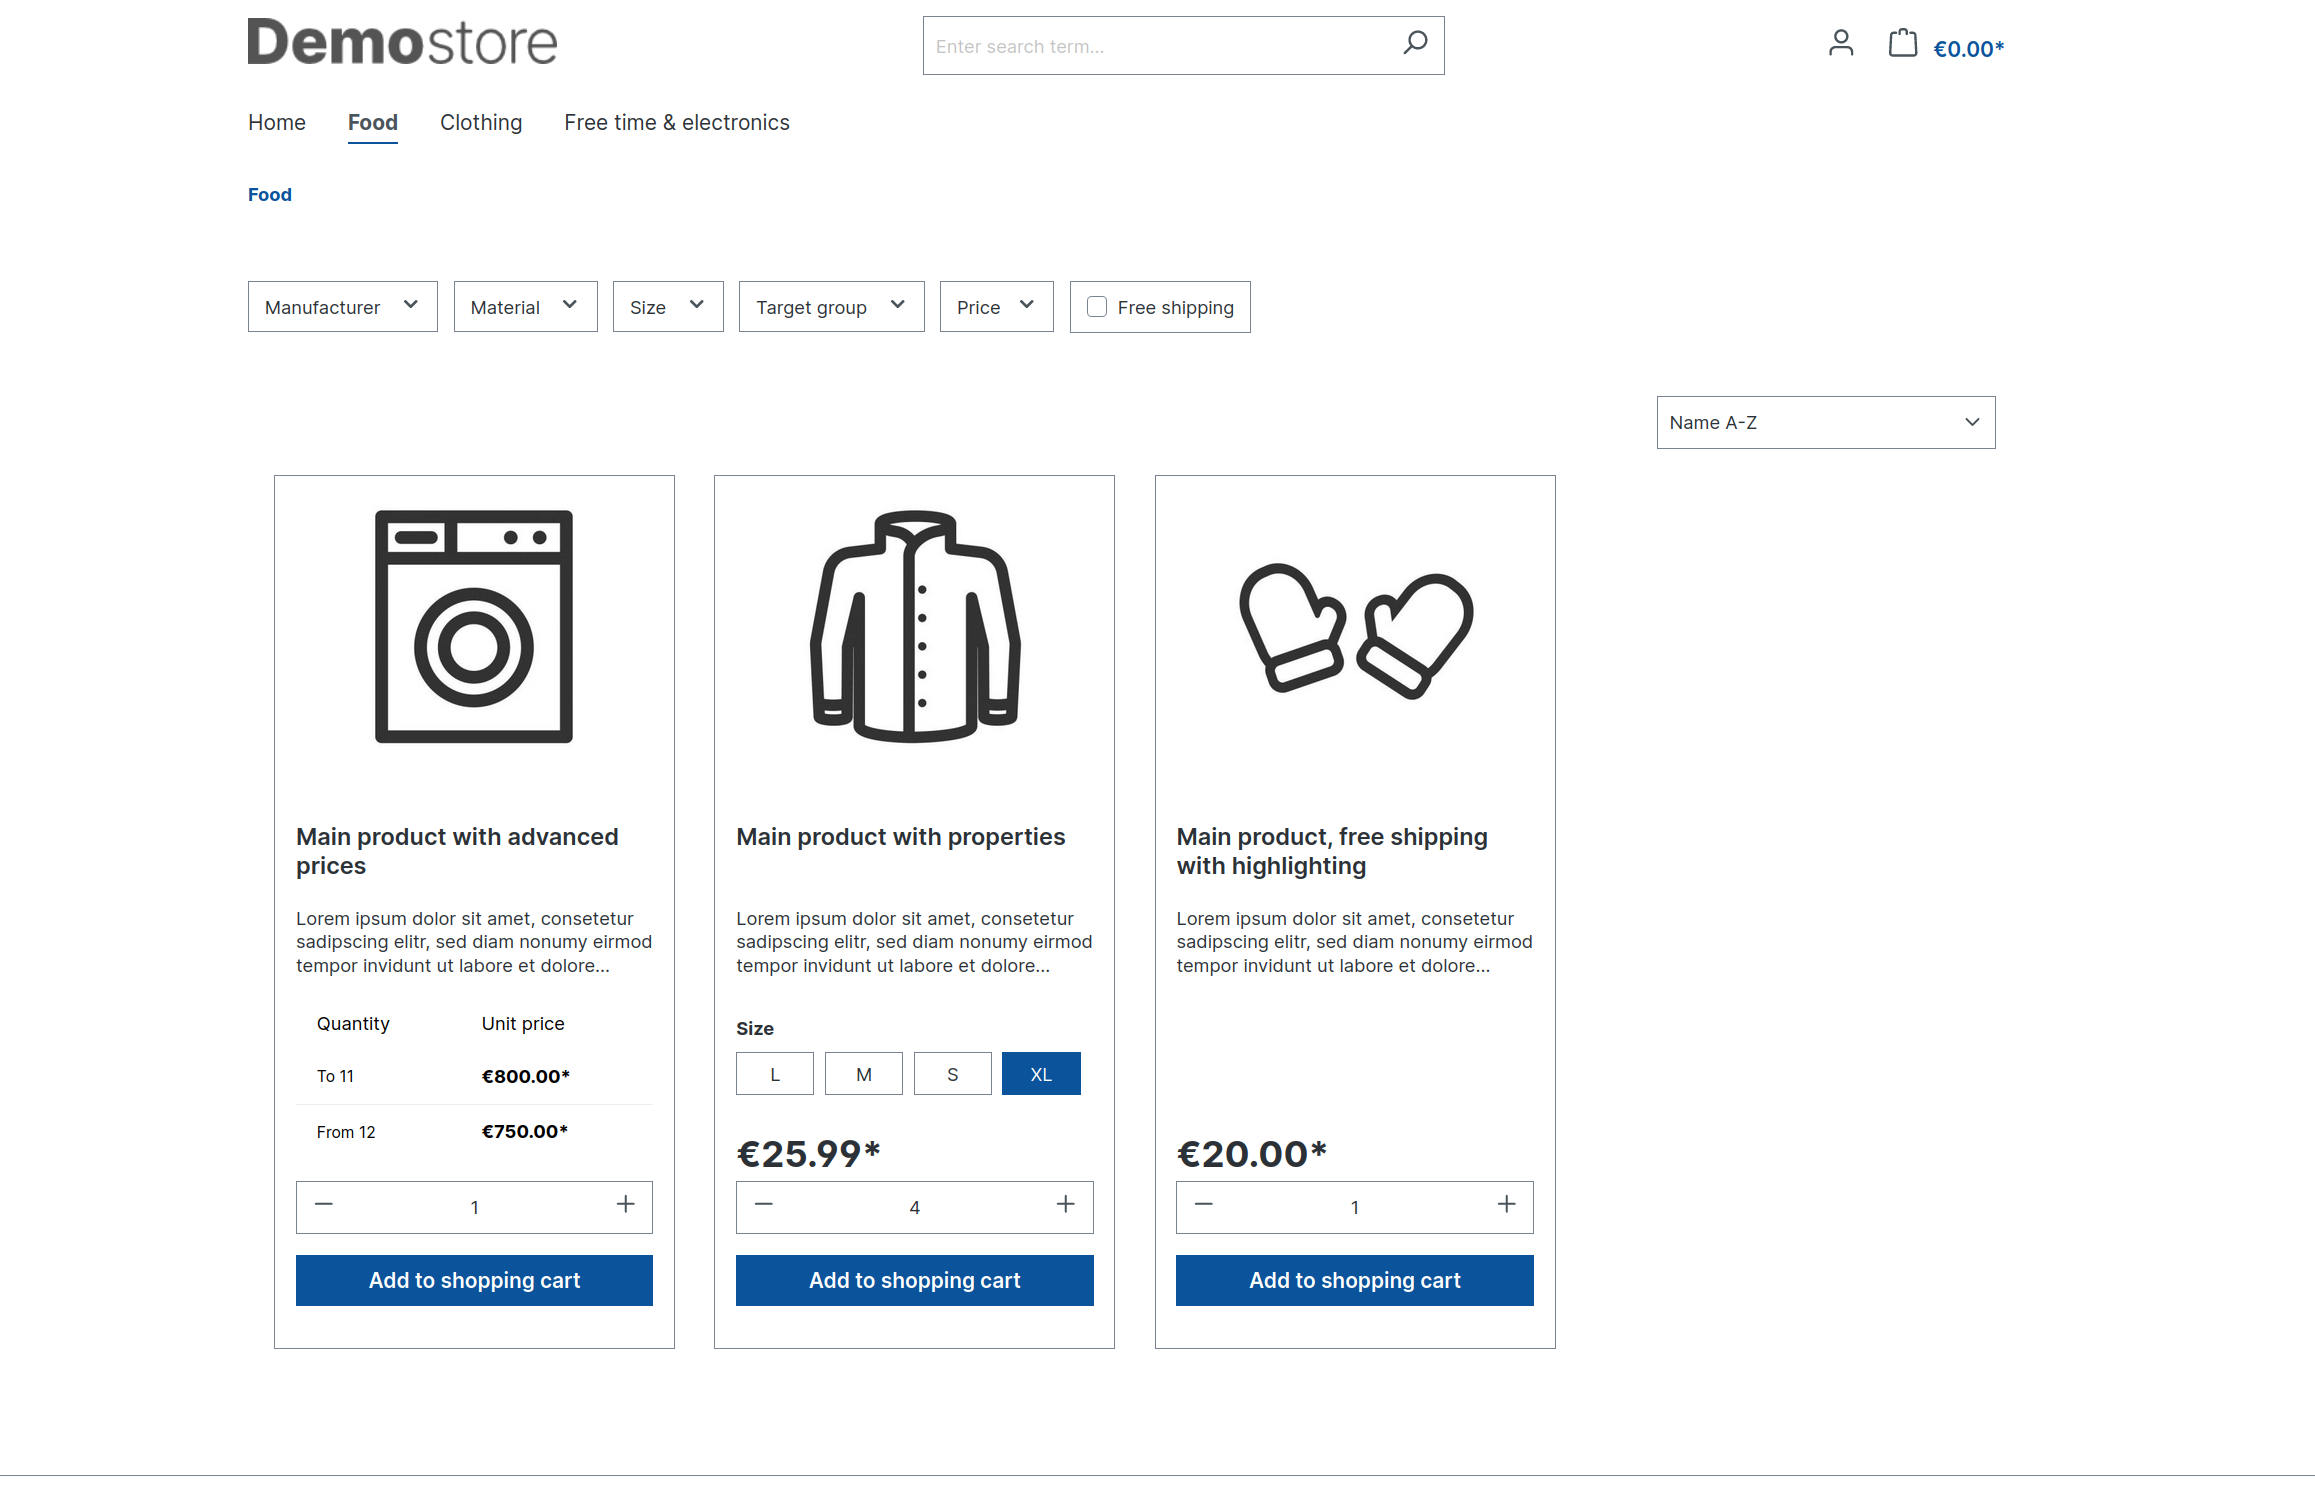The width and height of the screenshot is (2315, 1505).
Task: Click the mittens product image
Action: click(1356, 632)
